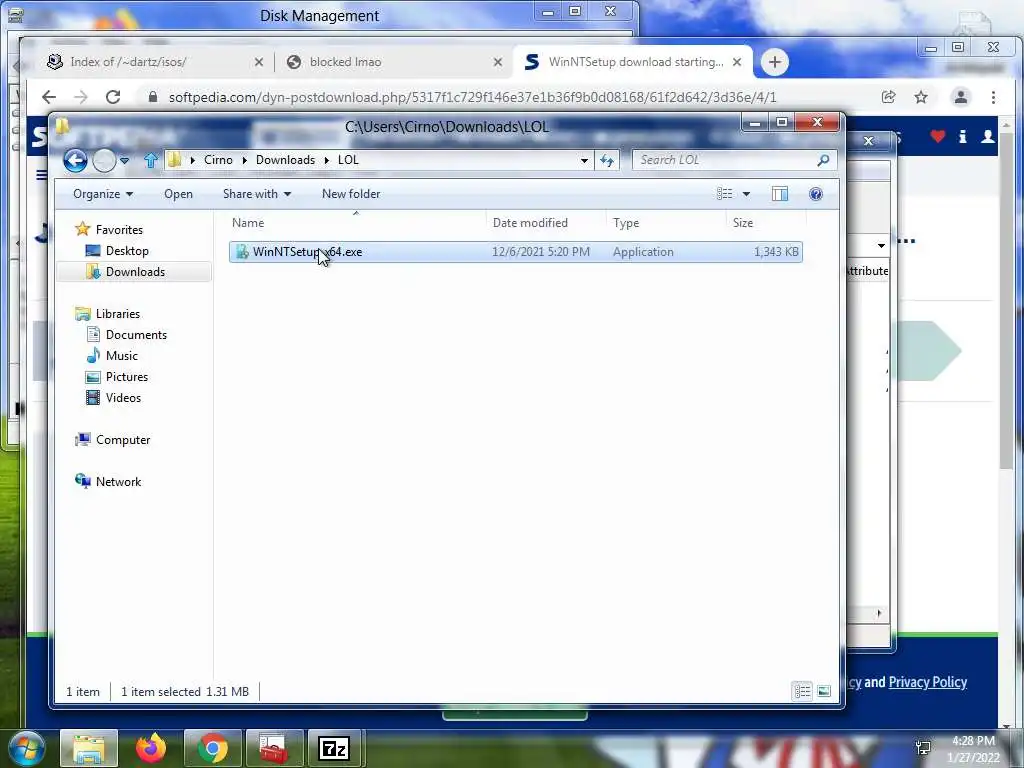Open Windows Explorer from the taskbar
Viewport: 1024px width, 768px height.
[x=89, y=748]
